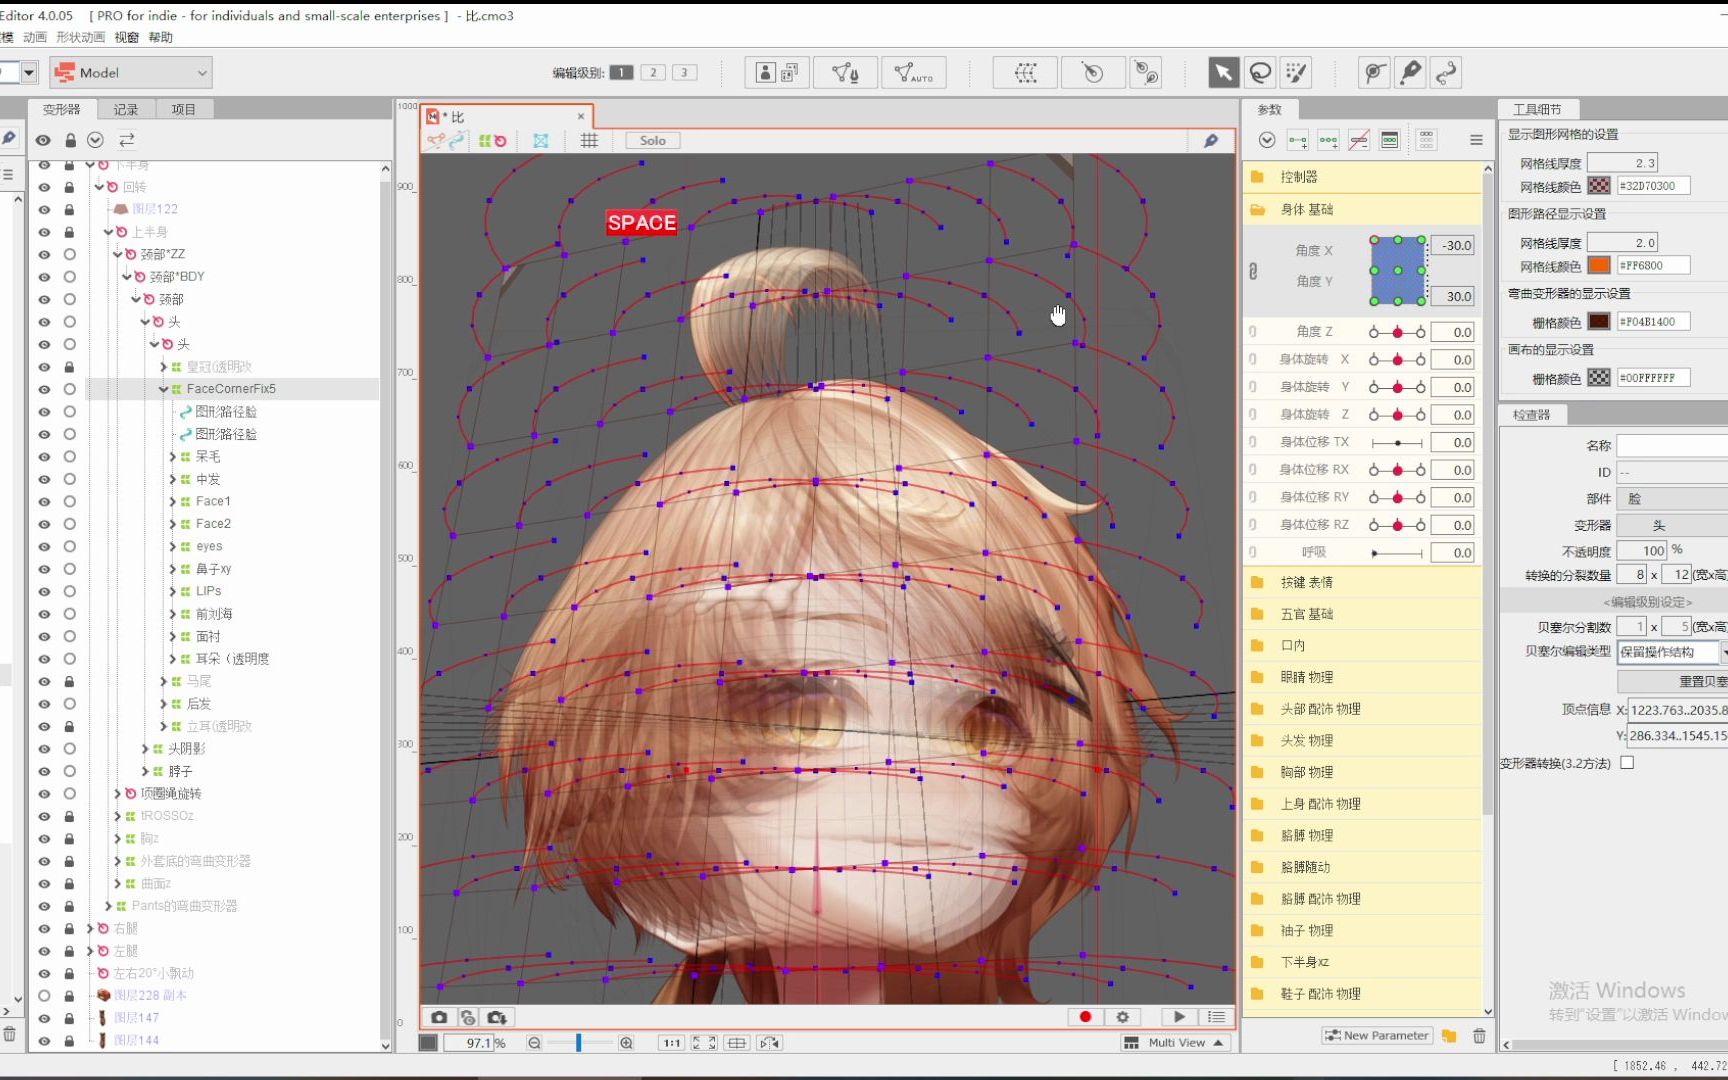
Task: Set edit level to 2
Action: tap(653, 72)
